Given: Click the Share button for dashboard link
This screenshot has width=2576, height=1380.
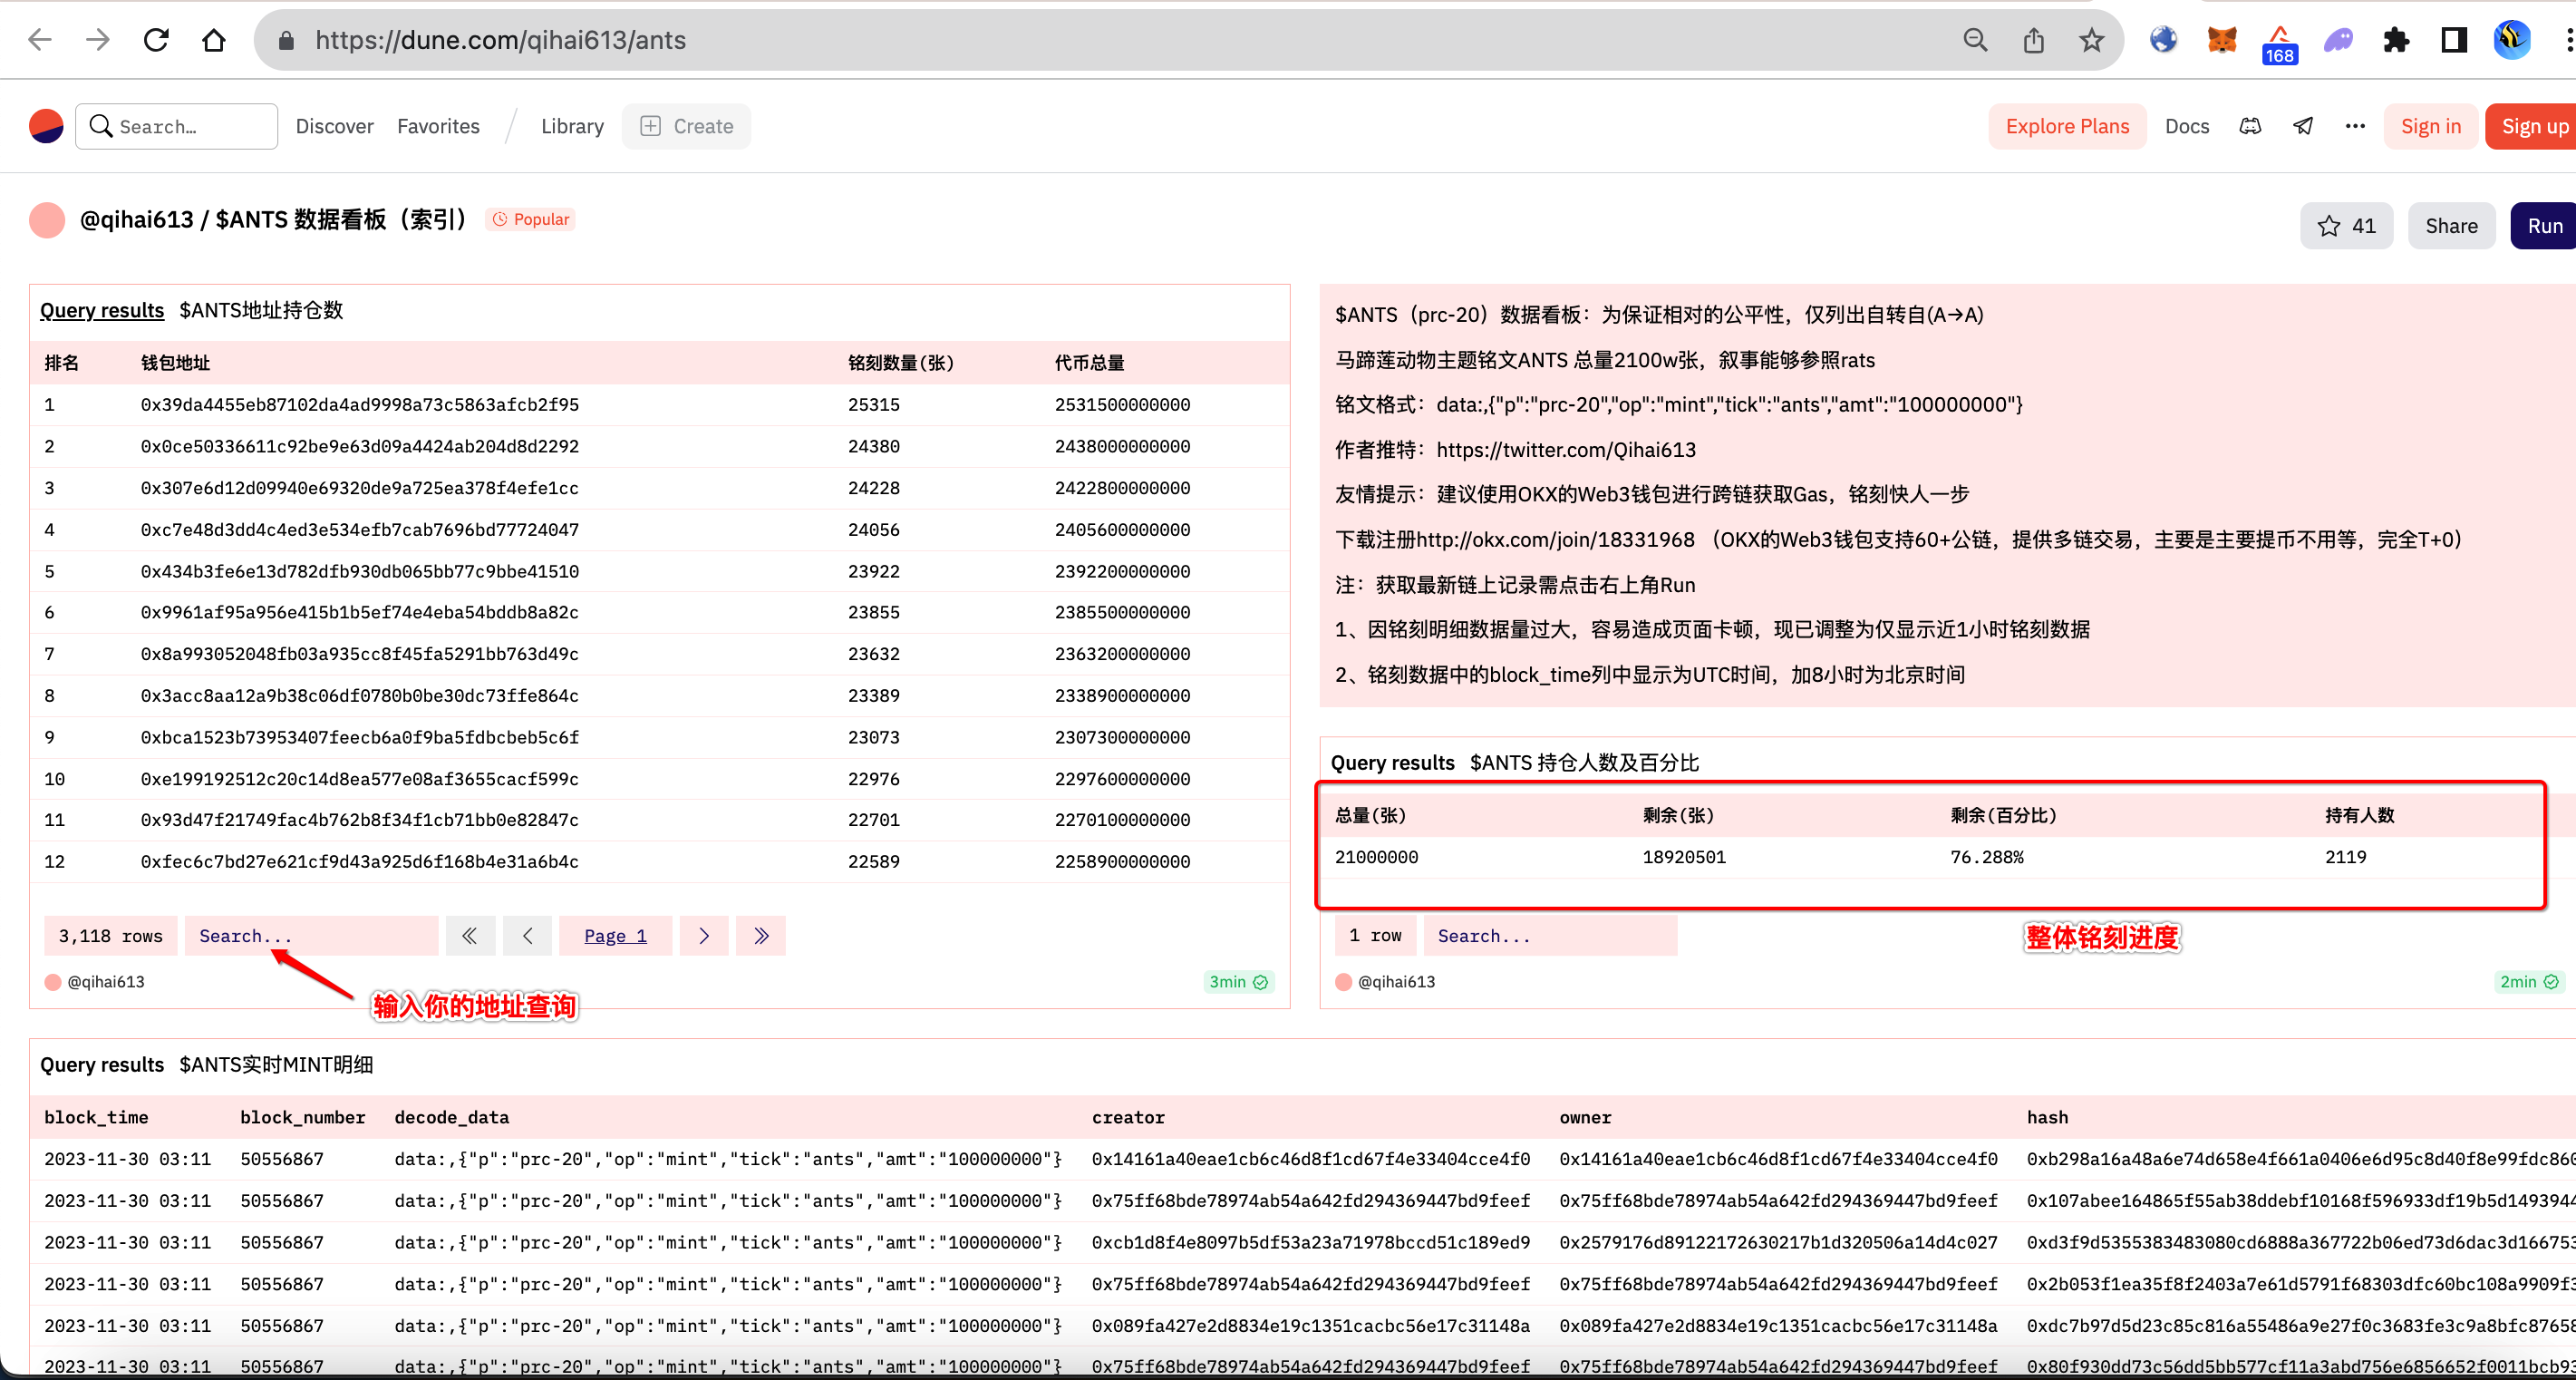Looking at the screenshot, I should [2448, 223].
